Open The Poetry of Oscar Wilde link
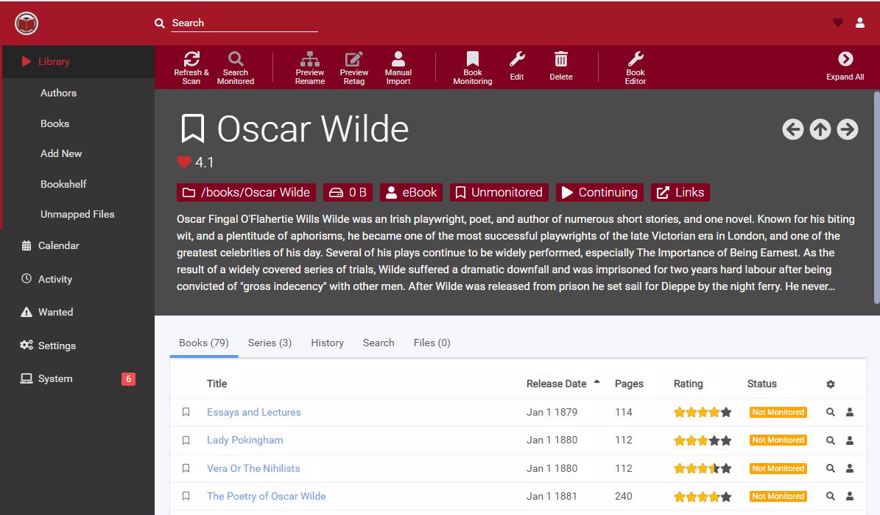This screenshot has height=515, width=880. (x=266, y=496)
